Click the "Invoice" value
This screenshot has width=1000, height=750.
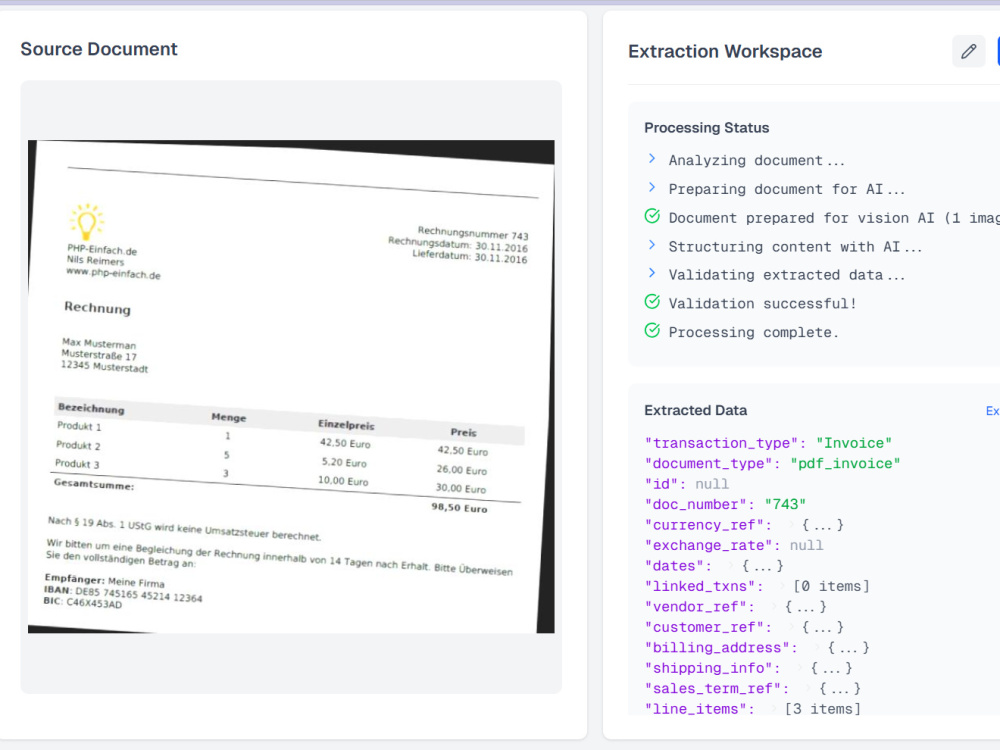pos(853,443)
